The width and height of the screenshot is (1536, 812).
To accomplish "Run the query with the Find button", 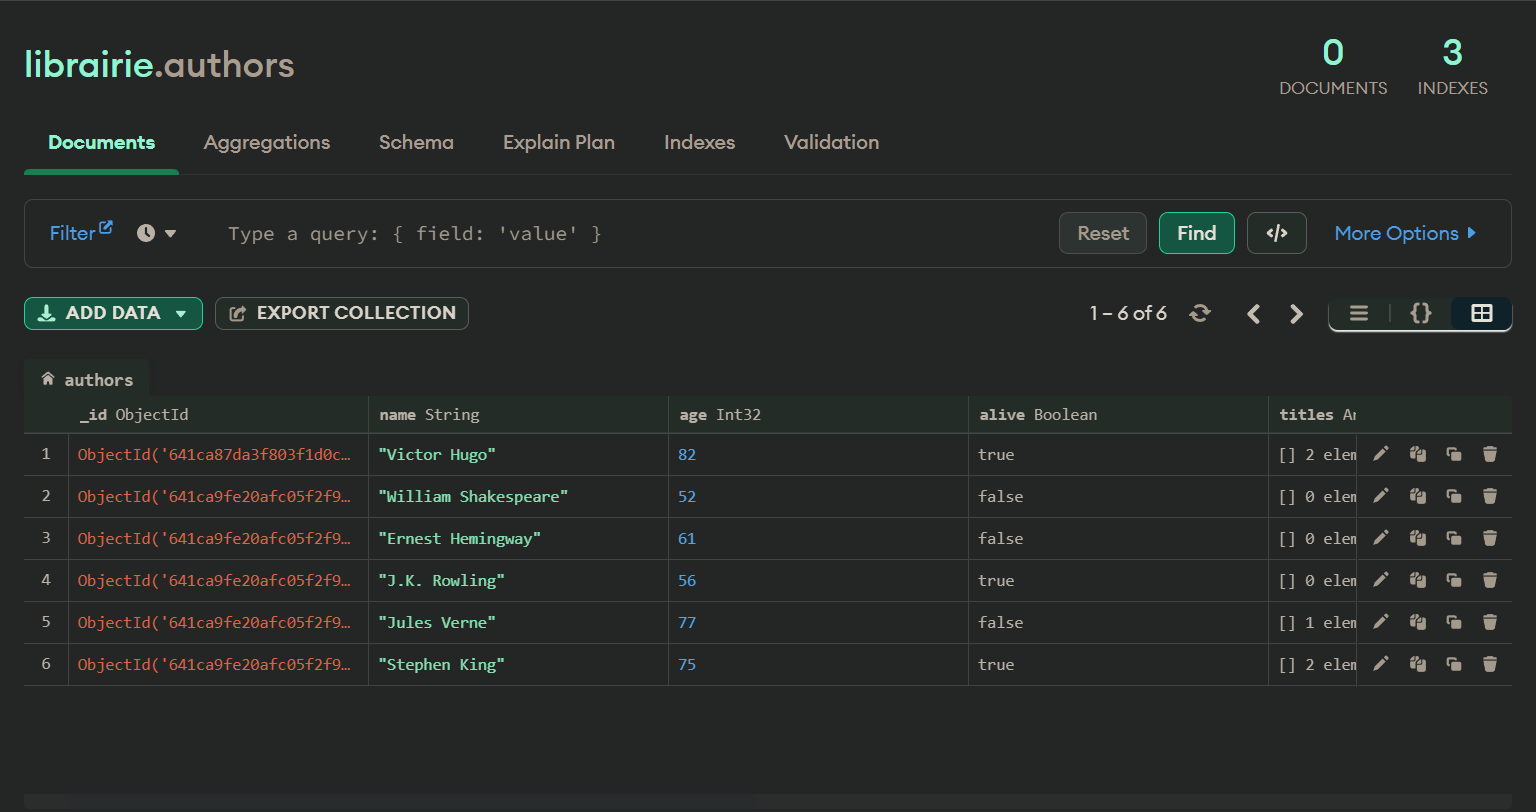I will click(x=1197, y=233).
